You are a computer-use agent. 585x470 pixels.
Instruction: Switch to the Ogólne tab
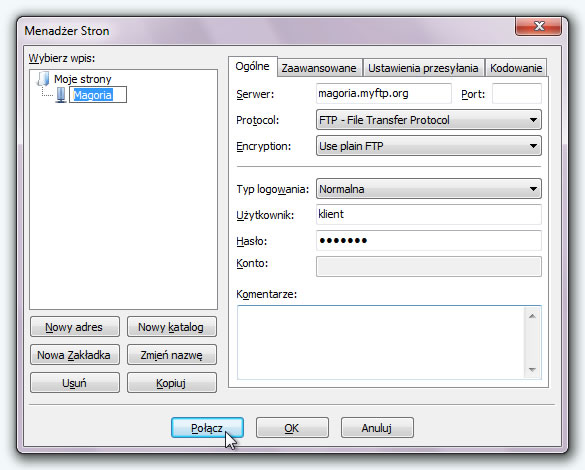click(x=252, y=66)
